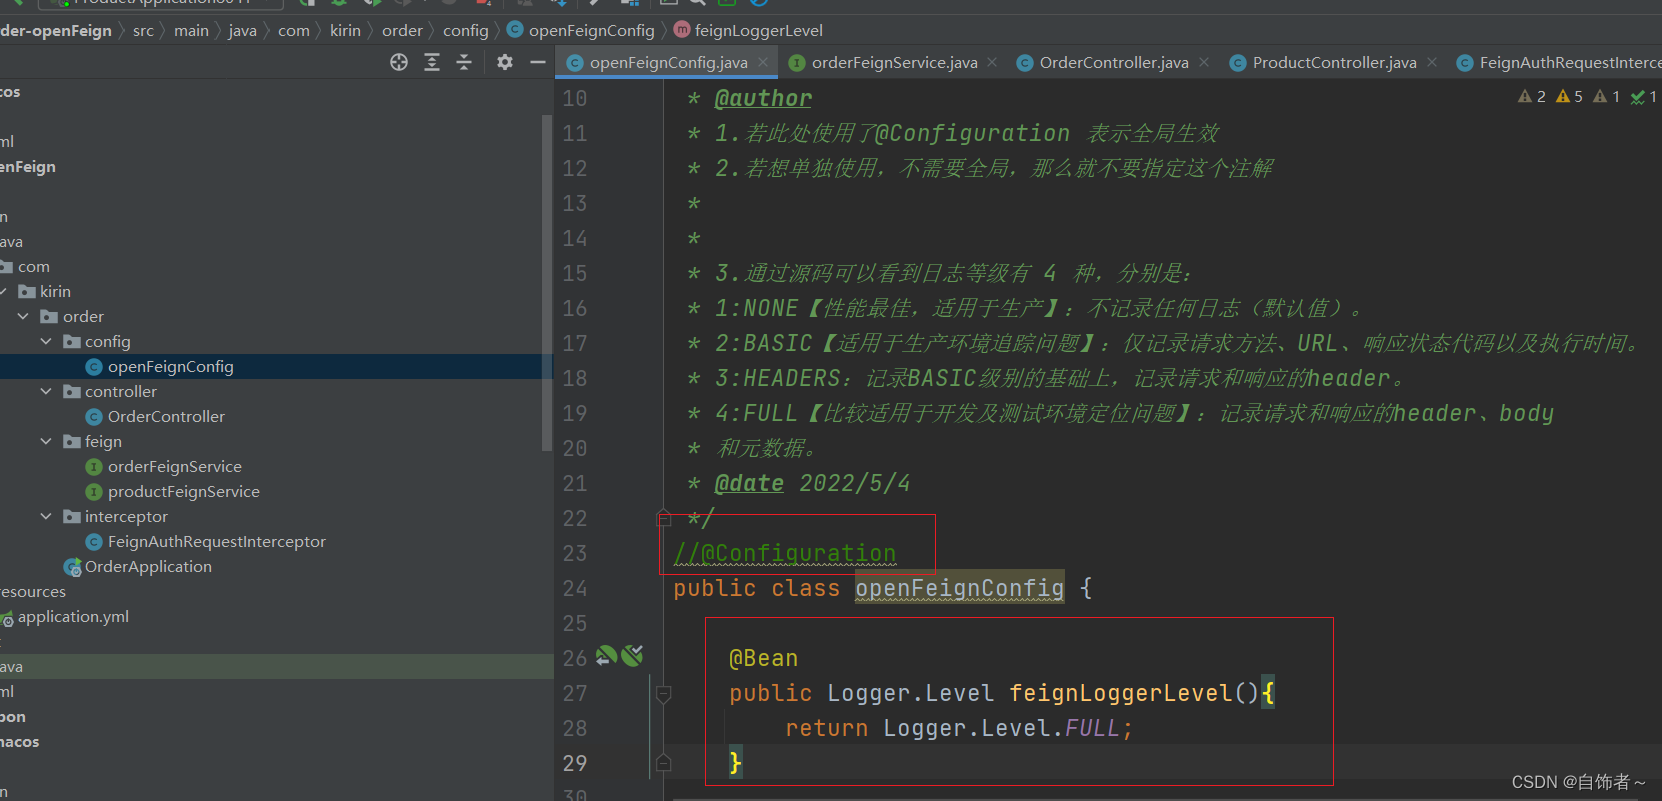Click the kirin breadcrumb in navigation bar
The height and width of the screenshot is (801, 1662).
coord(345,30)
